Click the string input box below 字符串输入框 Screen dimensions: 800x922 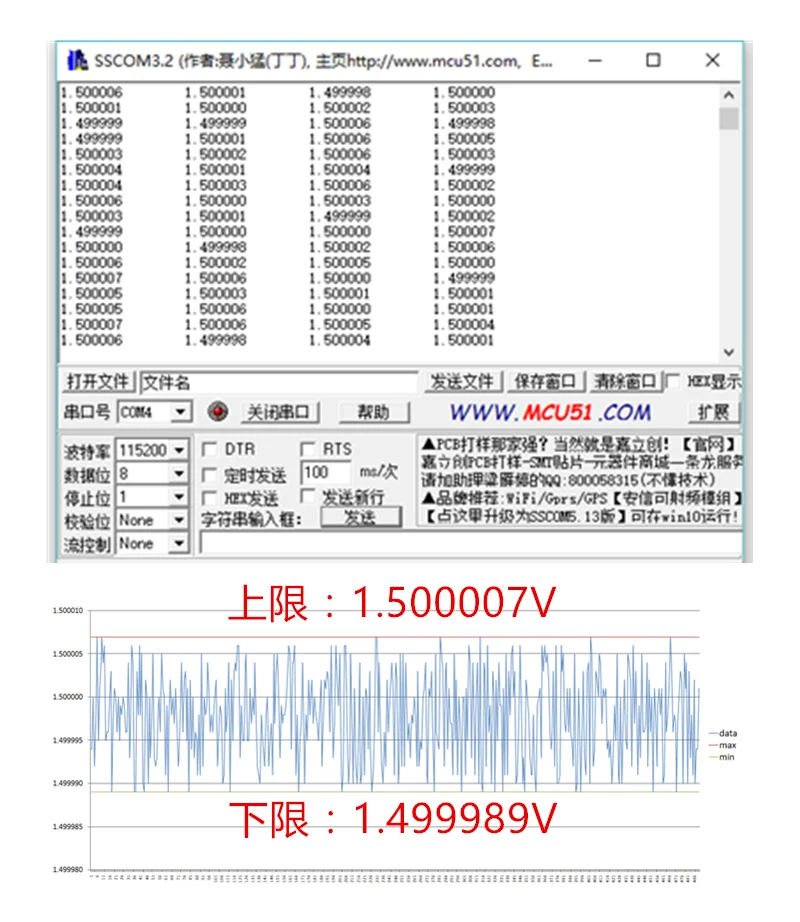(x=470, y=543)
